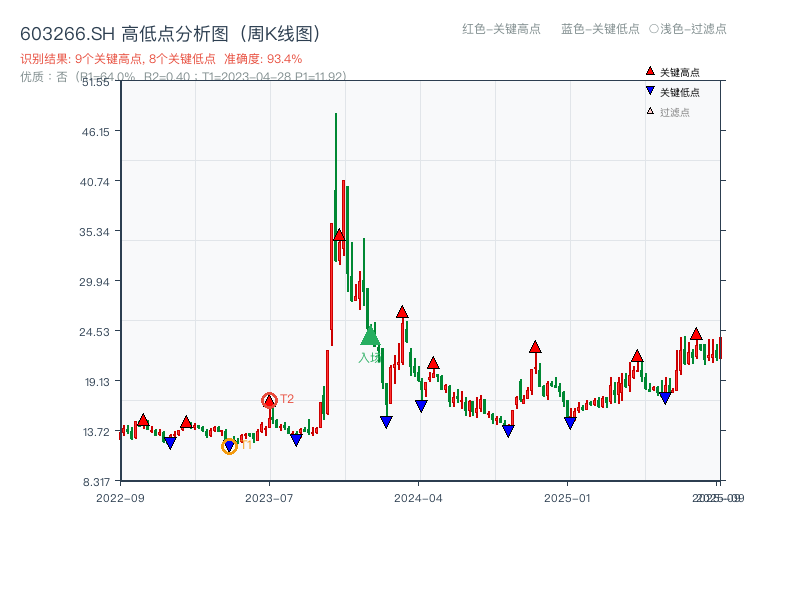
Task: Click the 603266.SH chart title
Action: (170, 31)
